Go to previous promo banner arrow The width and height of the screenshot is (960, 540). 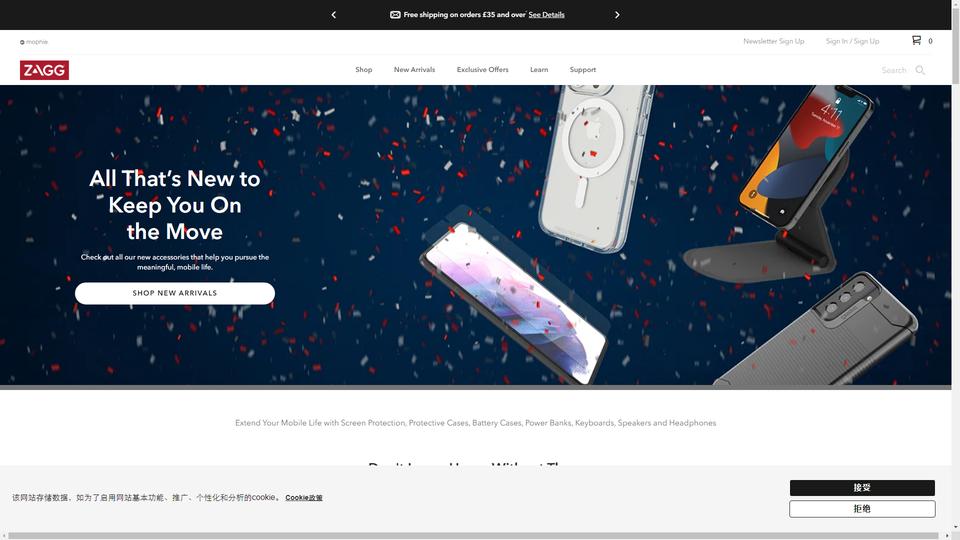(334, 15)
